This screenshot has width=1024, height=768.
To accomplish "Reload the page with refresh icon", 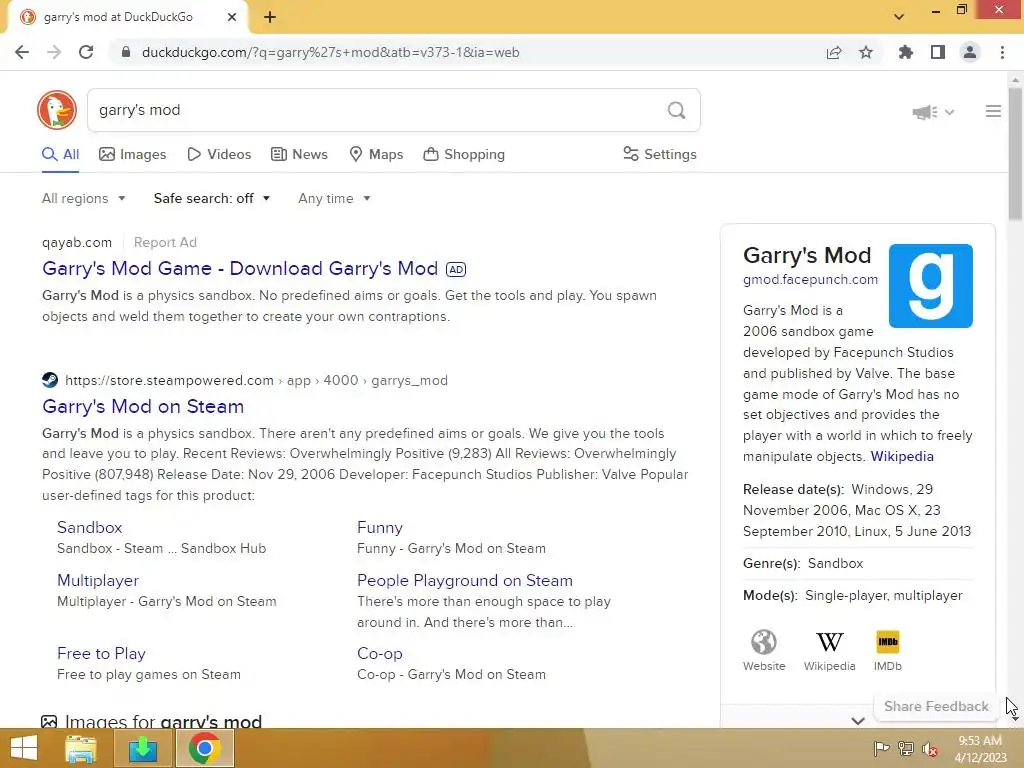I will click(x=86, y=52).
